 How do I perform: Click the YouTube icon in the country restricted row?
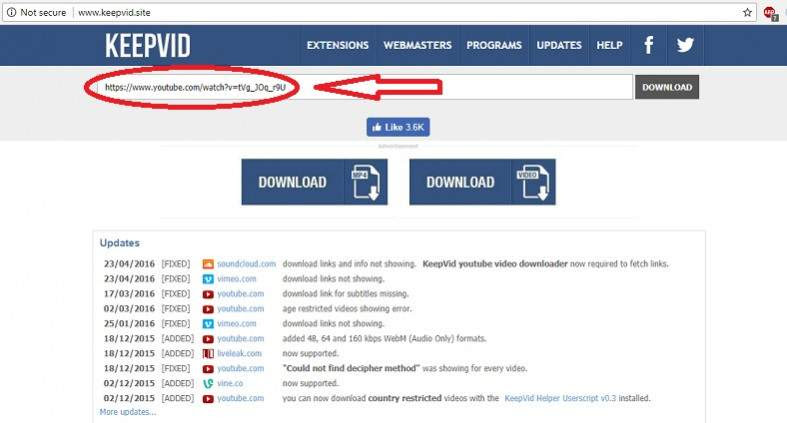click(x=208, y=399)
